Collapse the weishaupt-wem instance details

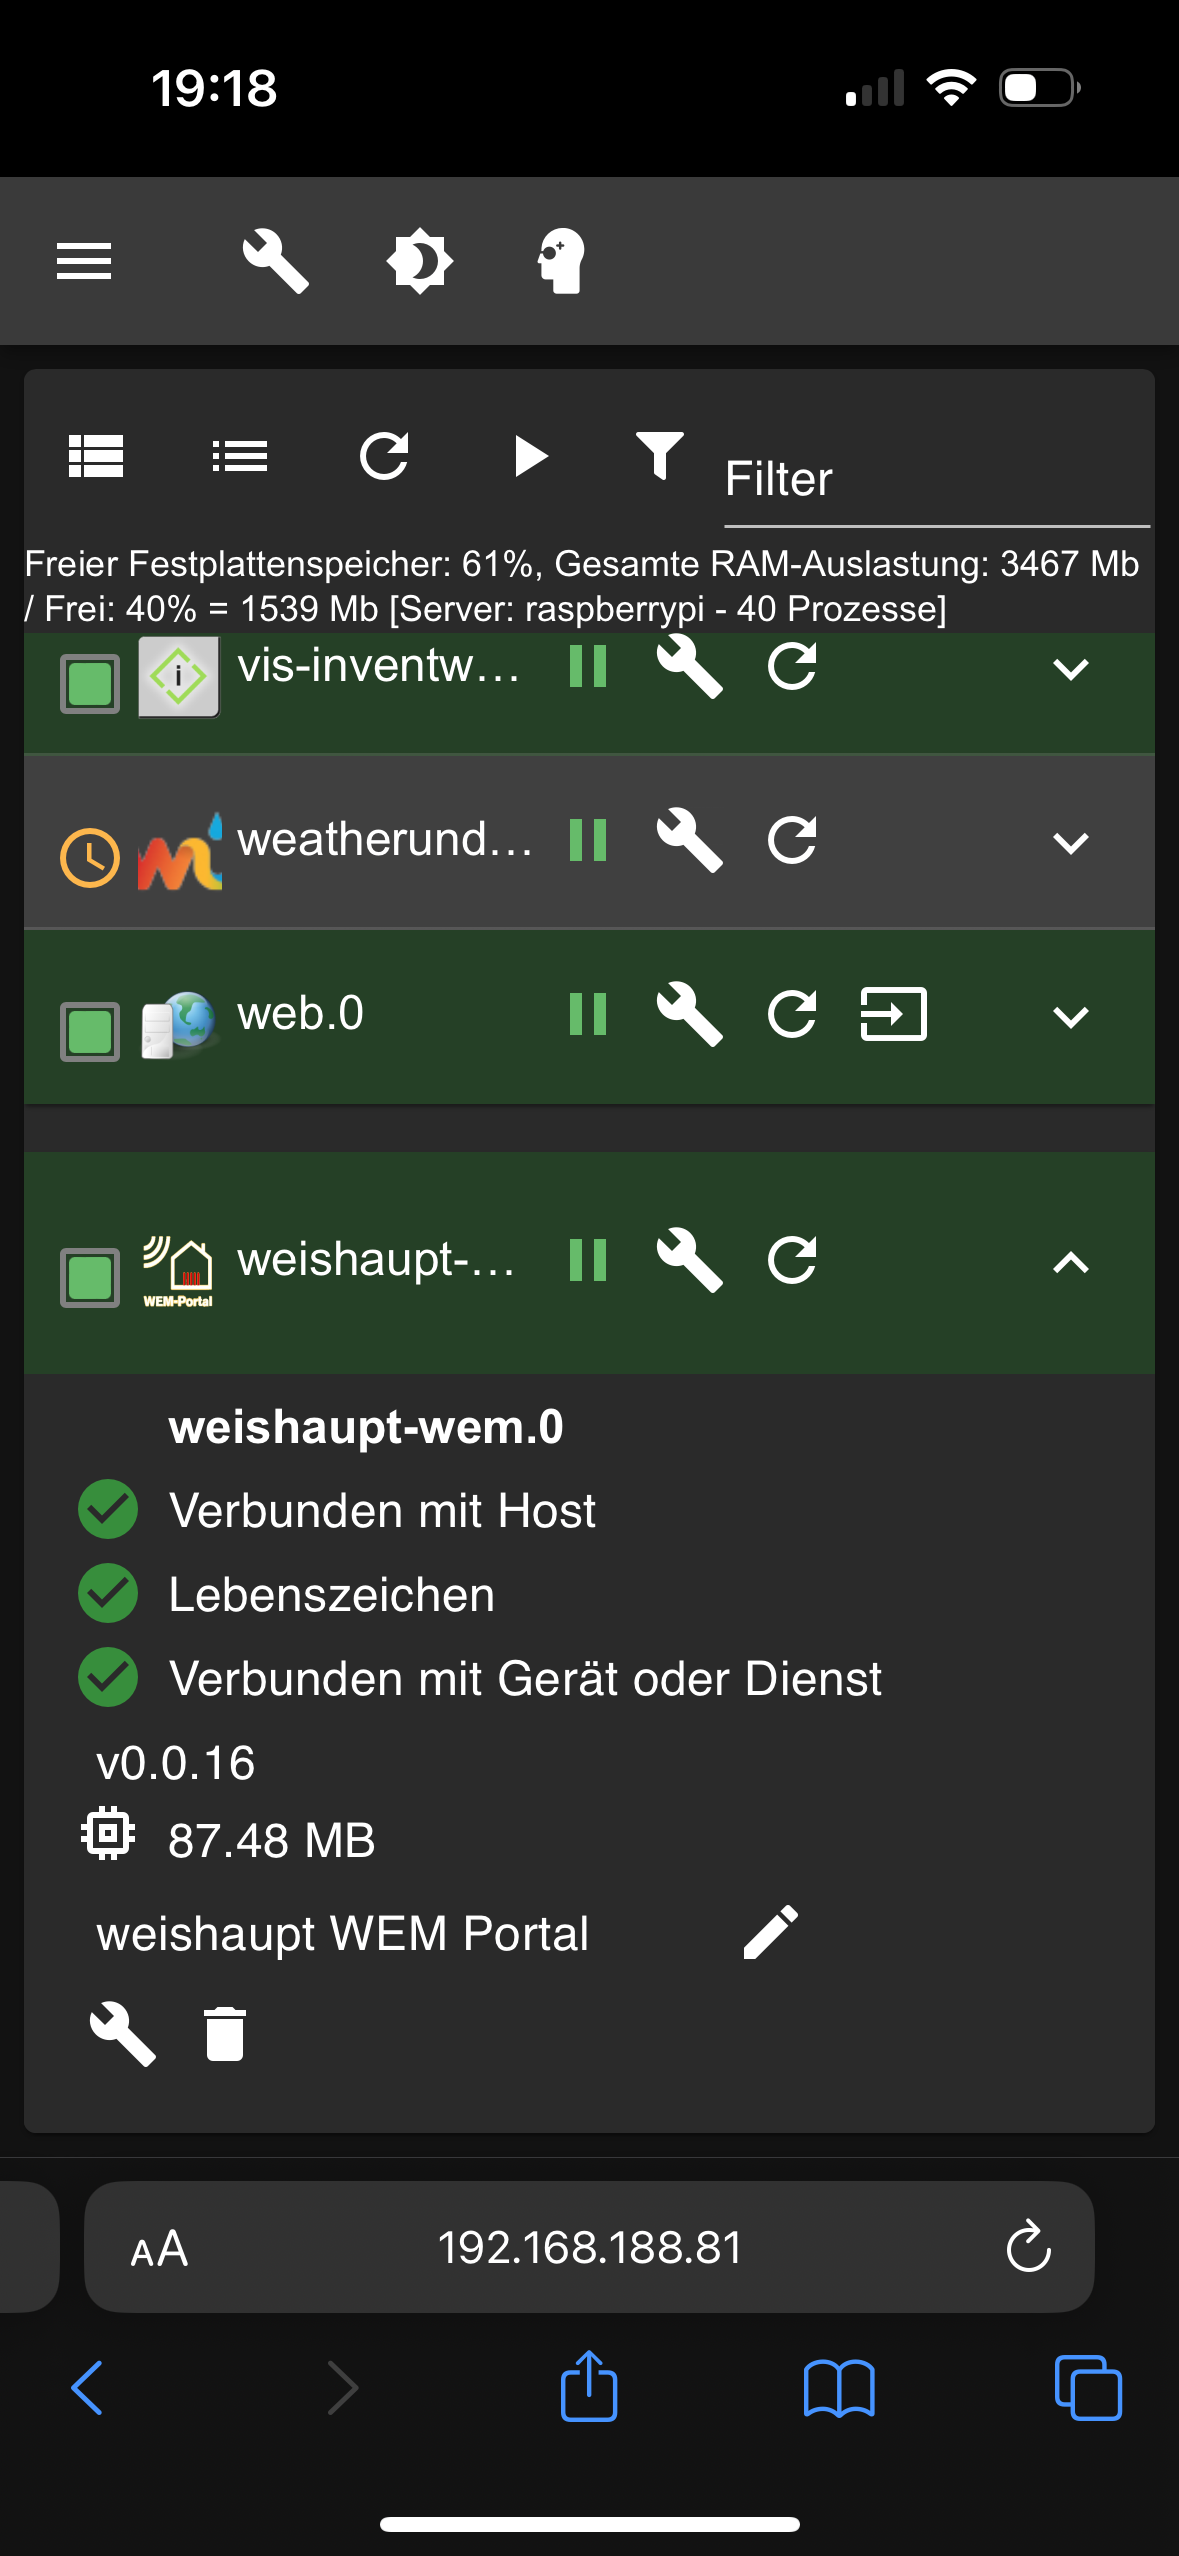click(1071, 1262)
